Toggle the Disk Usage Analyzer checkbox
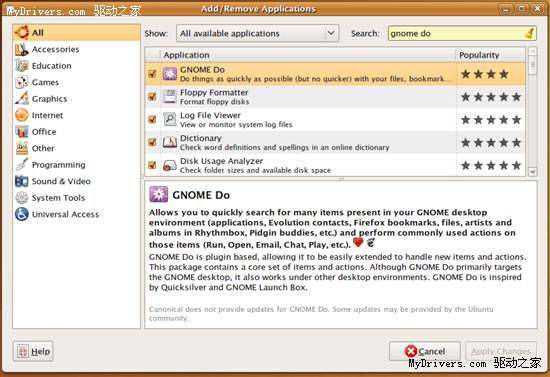Screen dimensions: 550x377 point(152,165)
